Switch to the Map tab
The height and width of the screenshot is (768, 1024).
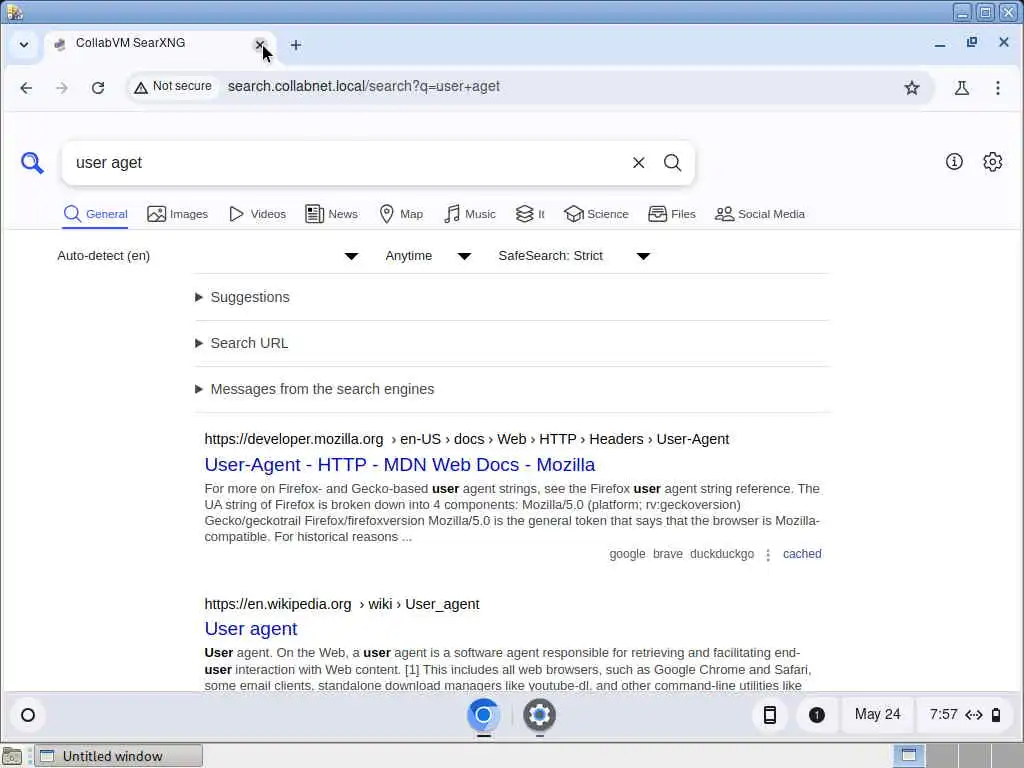[x=401, y=214]
